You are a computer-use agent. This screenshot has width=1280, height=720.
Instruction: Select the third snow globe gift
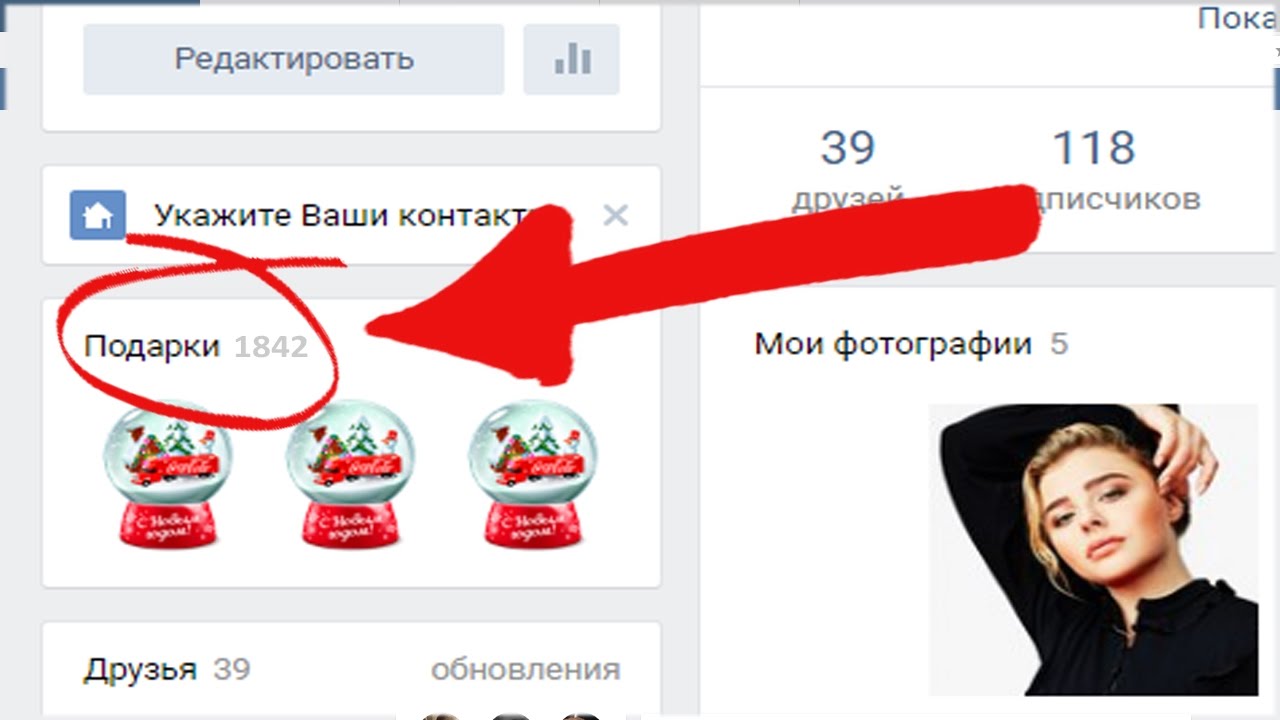[x=533, y=475]
